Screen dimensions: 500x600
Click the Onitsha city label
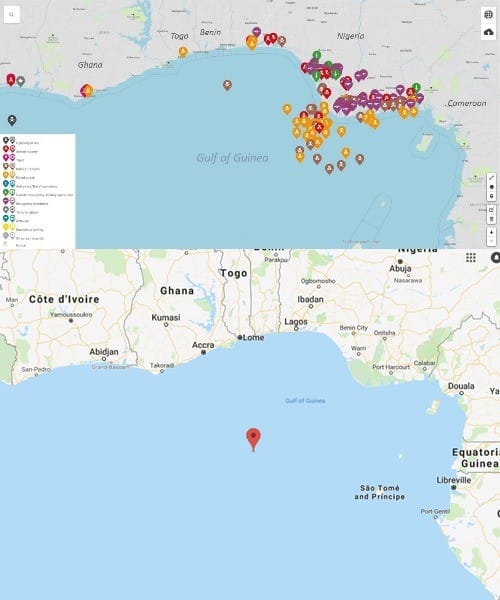pos(384,333)
